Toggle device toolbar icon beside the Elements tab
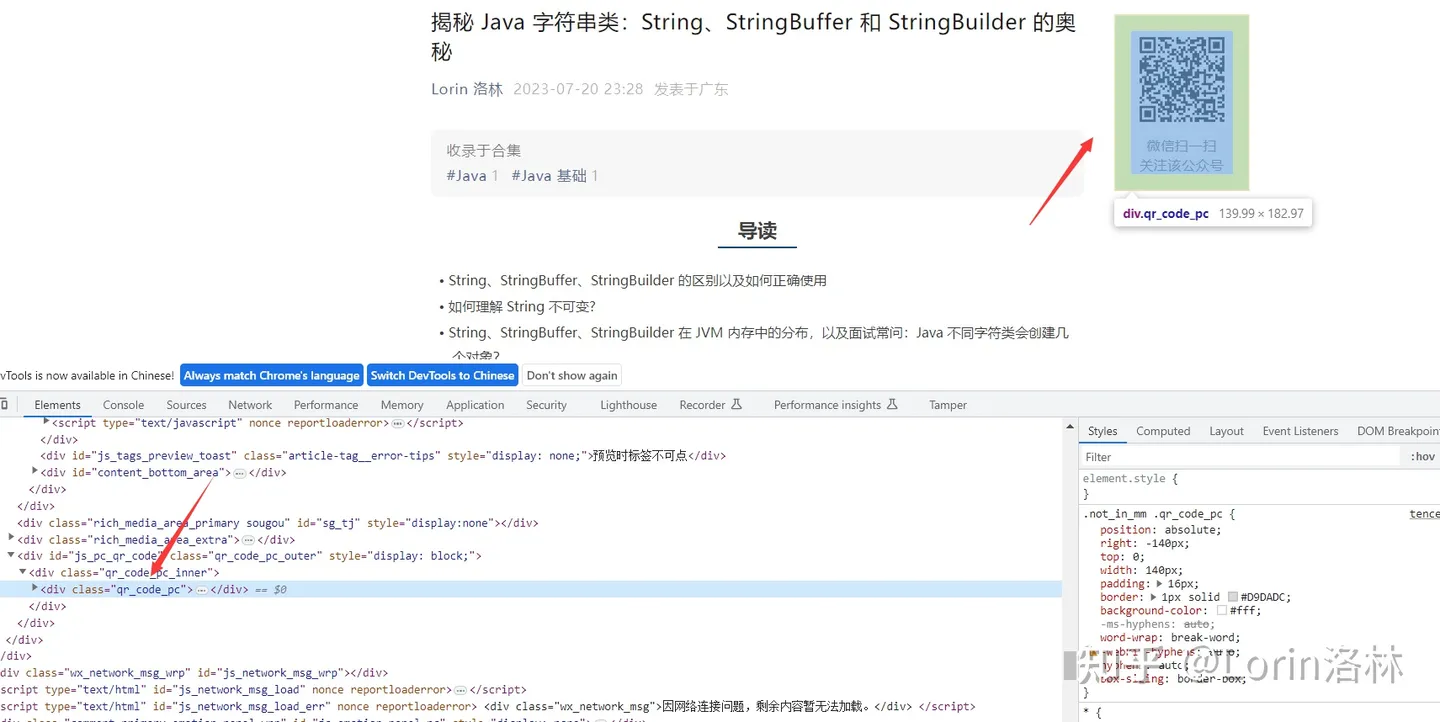The height and width of the screenshot is (722, 1440). [x=4, y=405]
